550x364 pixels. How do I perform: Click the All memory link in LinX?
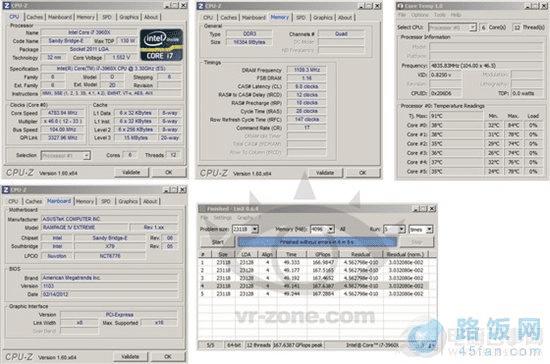[342, 229]
